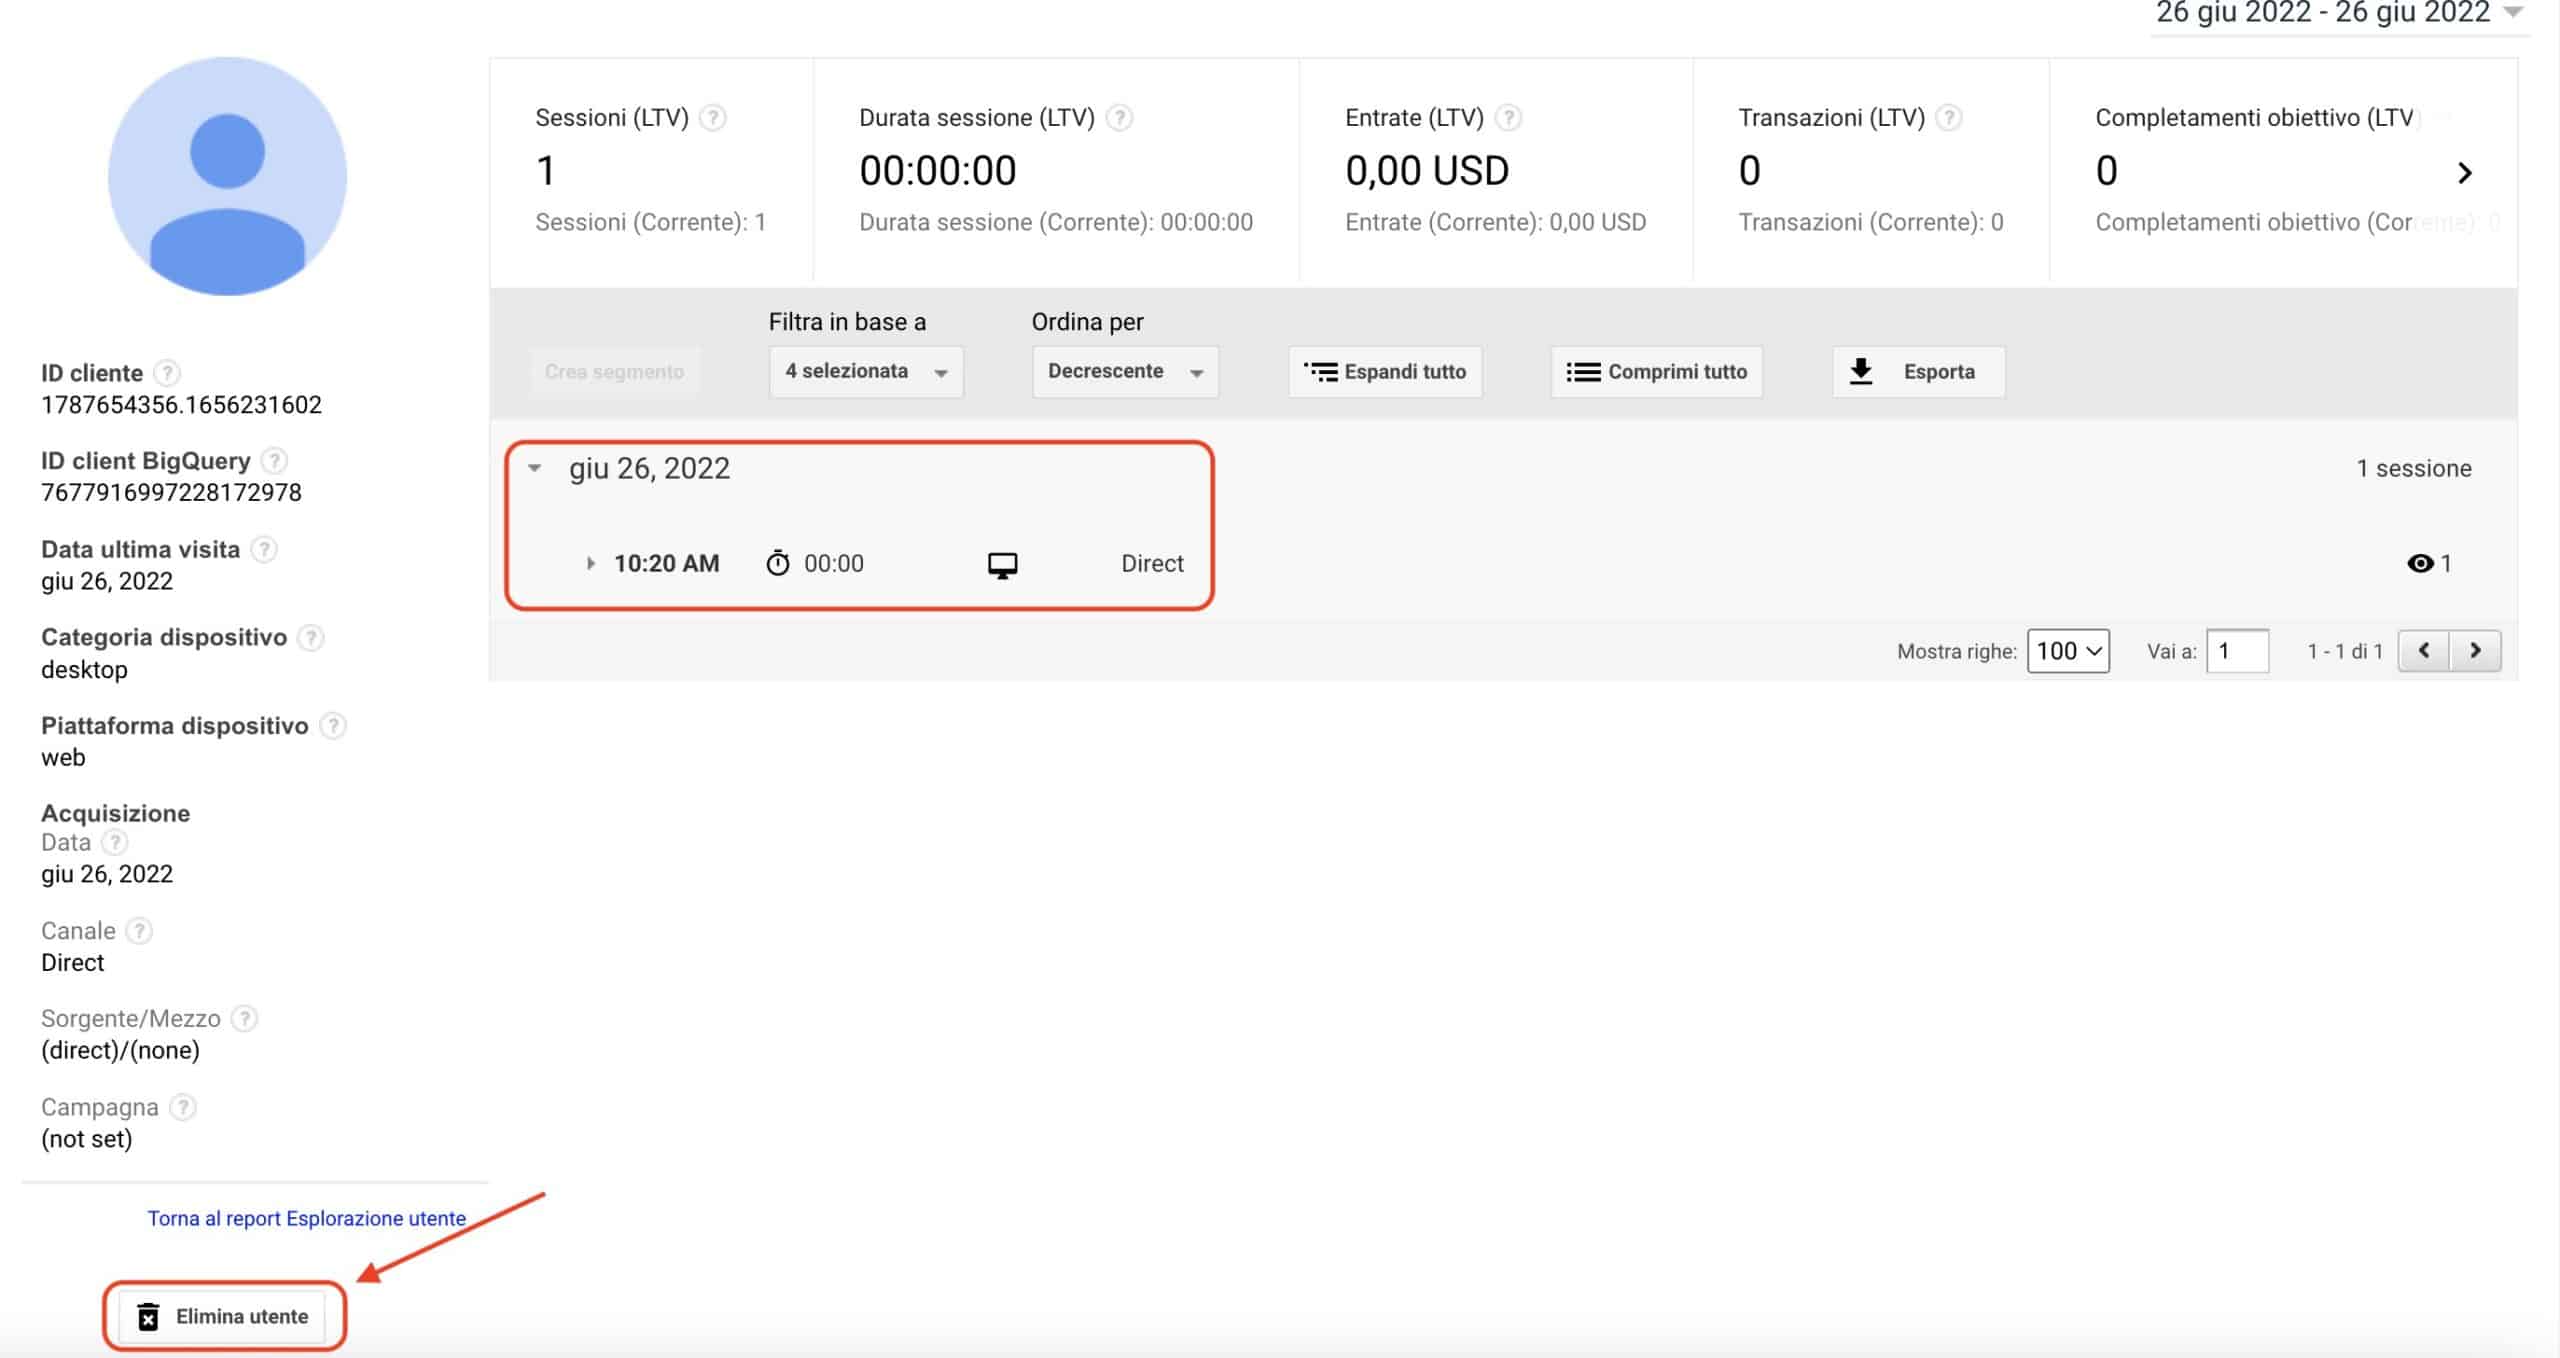The image size is (2560, 1358).
Task: Collapse the giu 26, 2022 session group
Action: pos(537,467)
